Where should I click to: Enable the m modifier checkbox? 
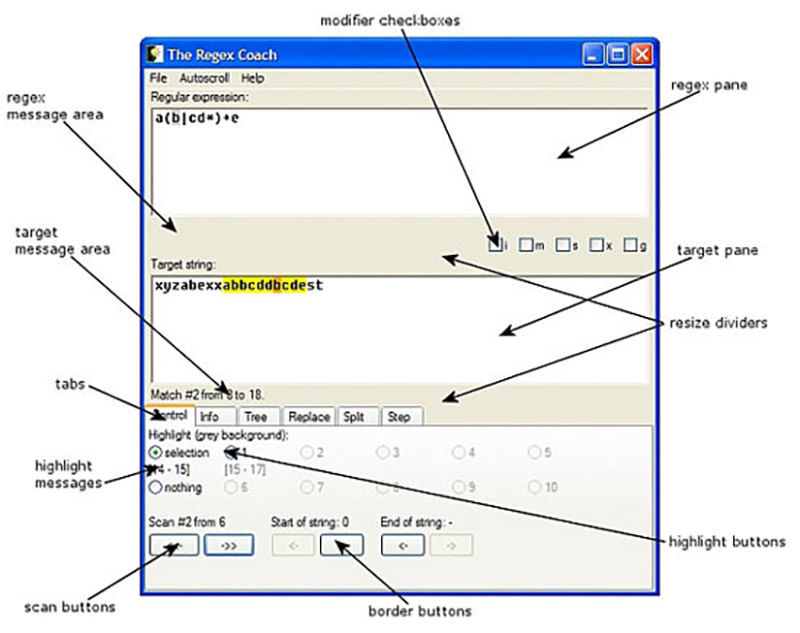click(x=526, y=245)
